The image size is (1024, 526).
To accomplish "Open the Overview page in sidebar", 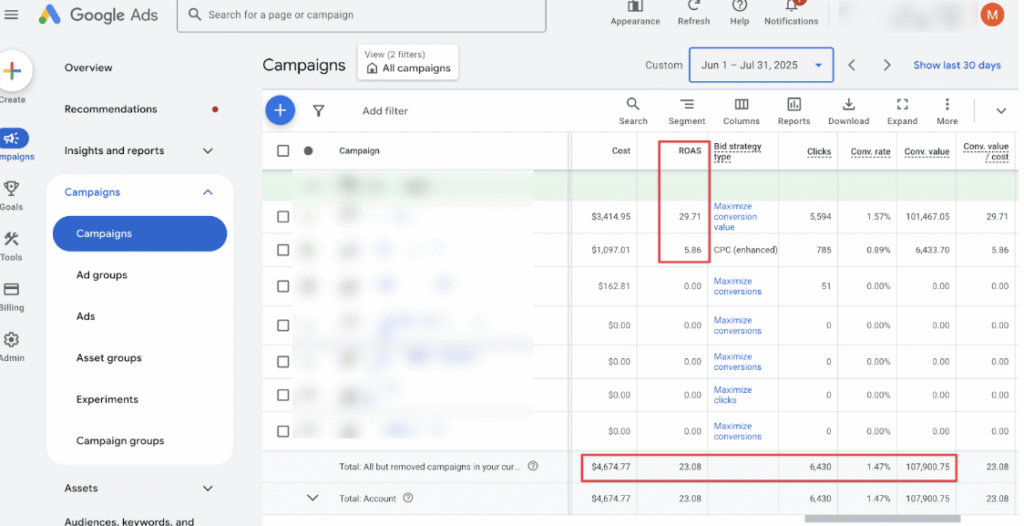I will coord(88,68).
